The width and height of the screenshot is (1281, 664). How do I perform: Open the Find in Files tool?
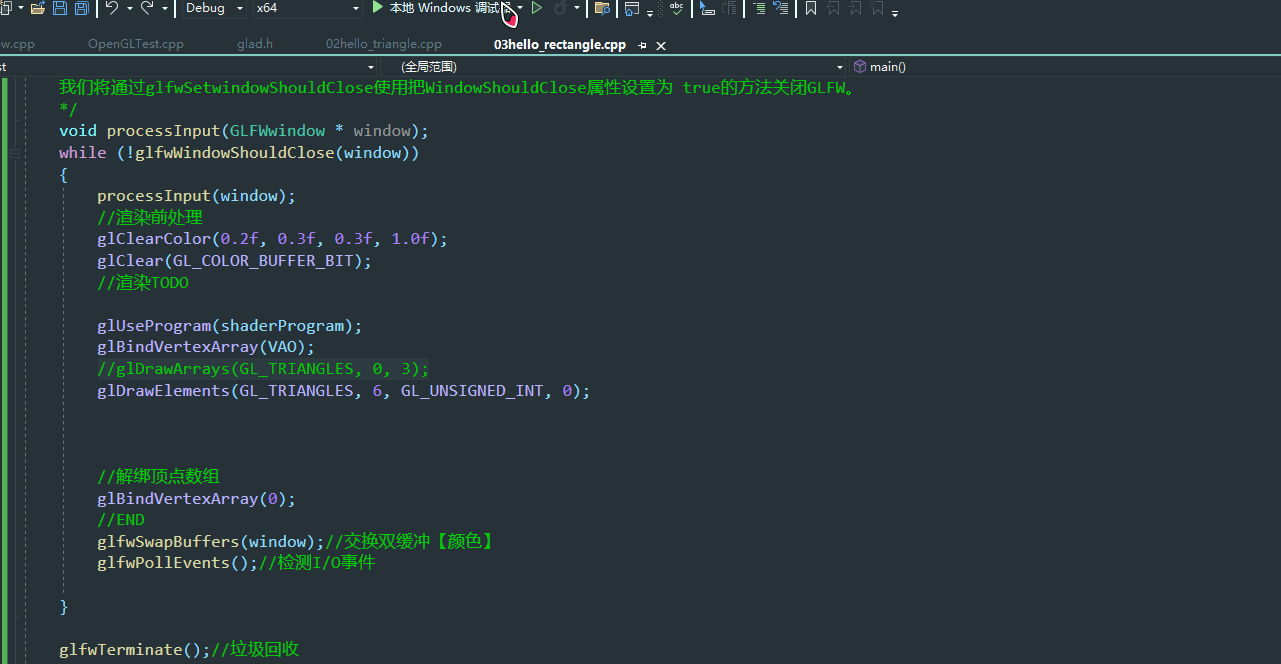[602, 9]
